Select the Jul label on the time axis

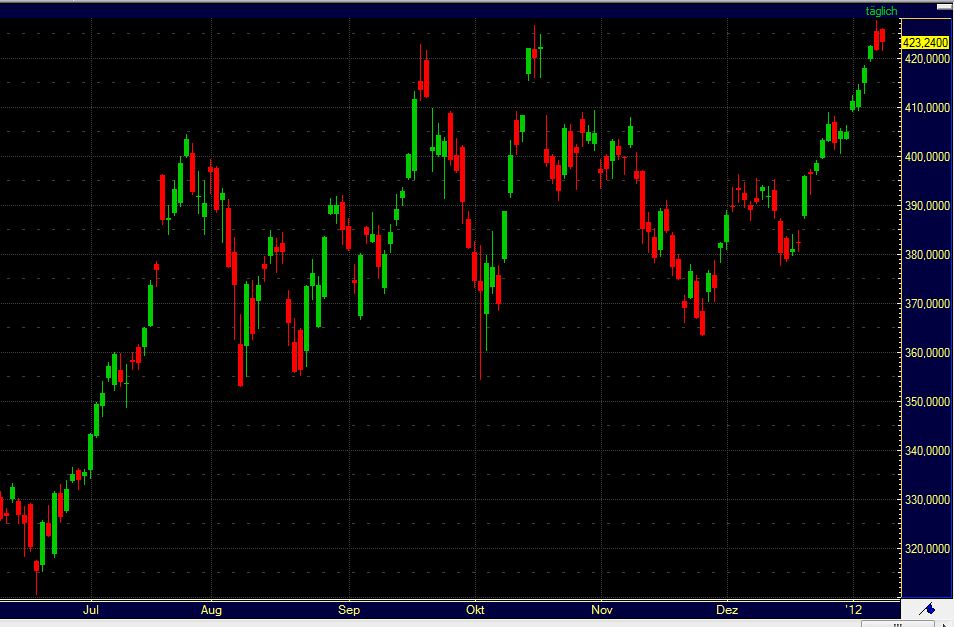click(x=91, y=609)
